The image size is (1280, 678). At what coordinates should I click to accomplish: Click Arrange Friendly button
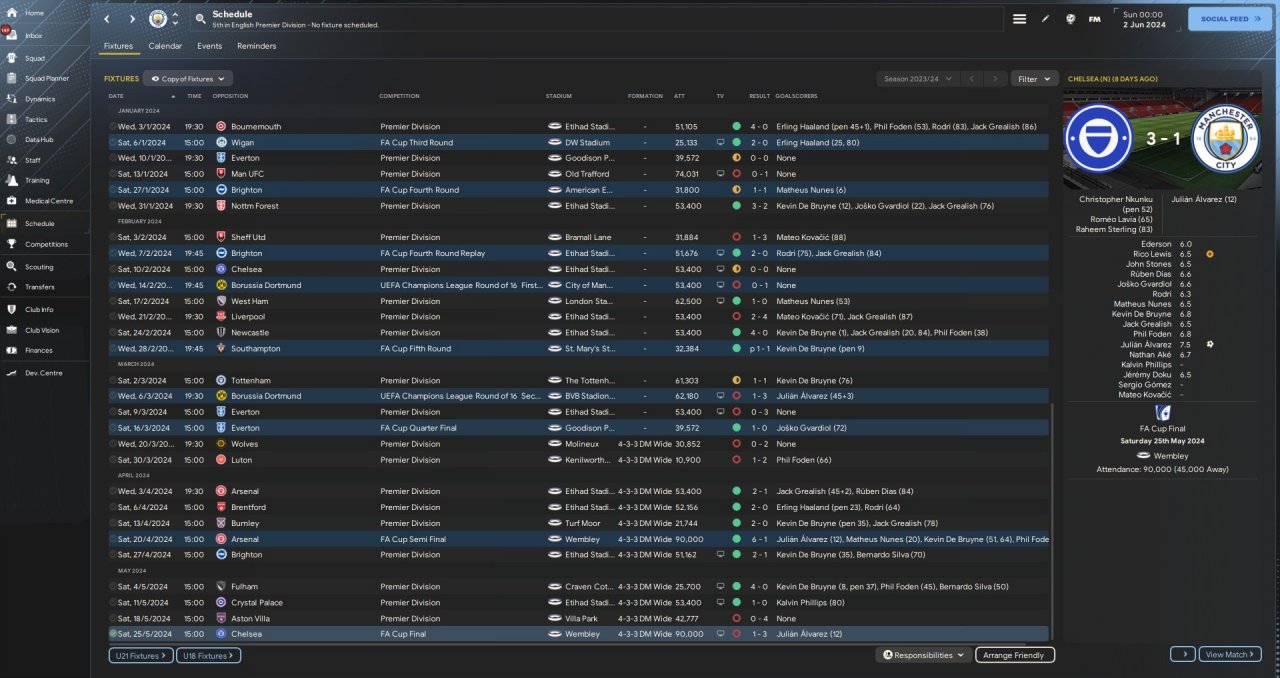pyautogui.click(x=1014, y=655)
